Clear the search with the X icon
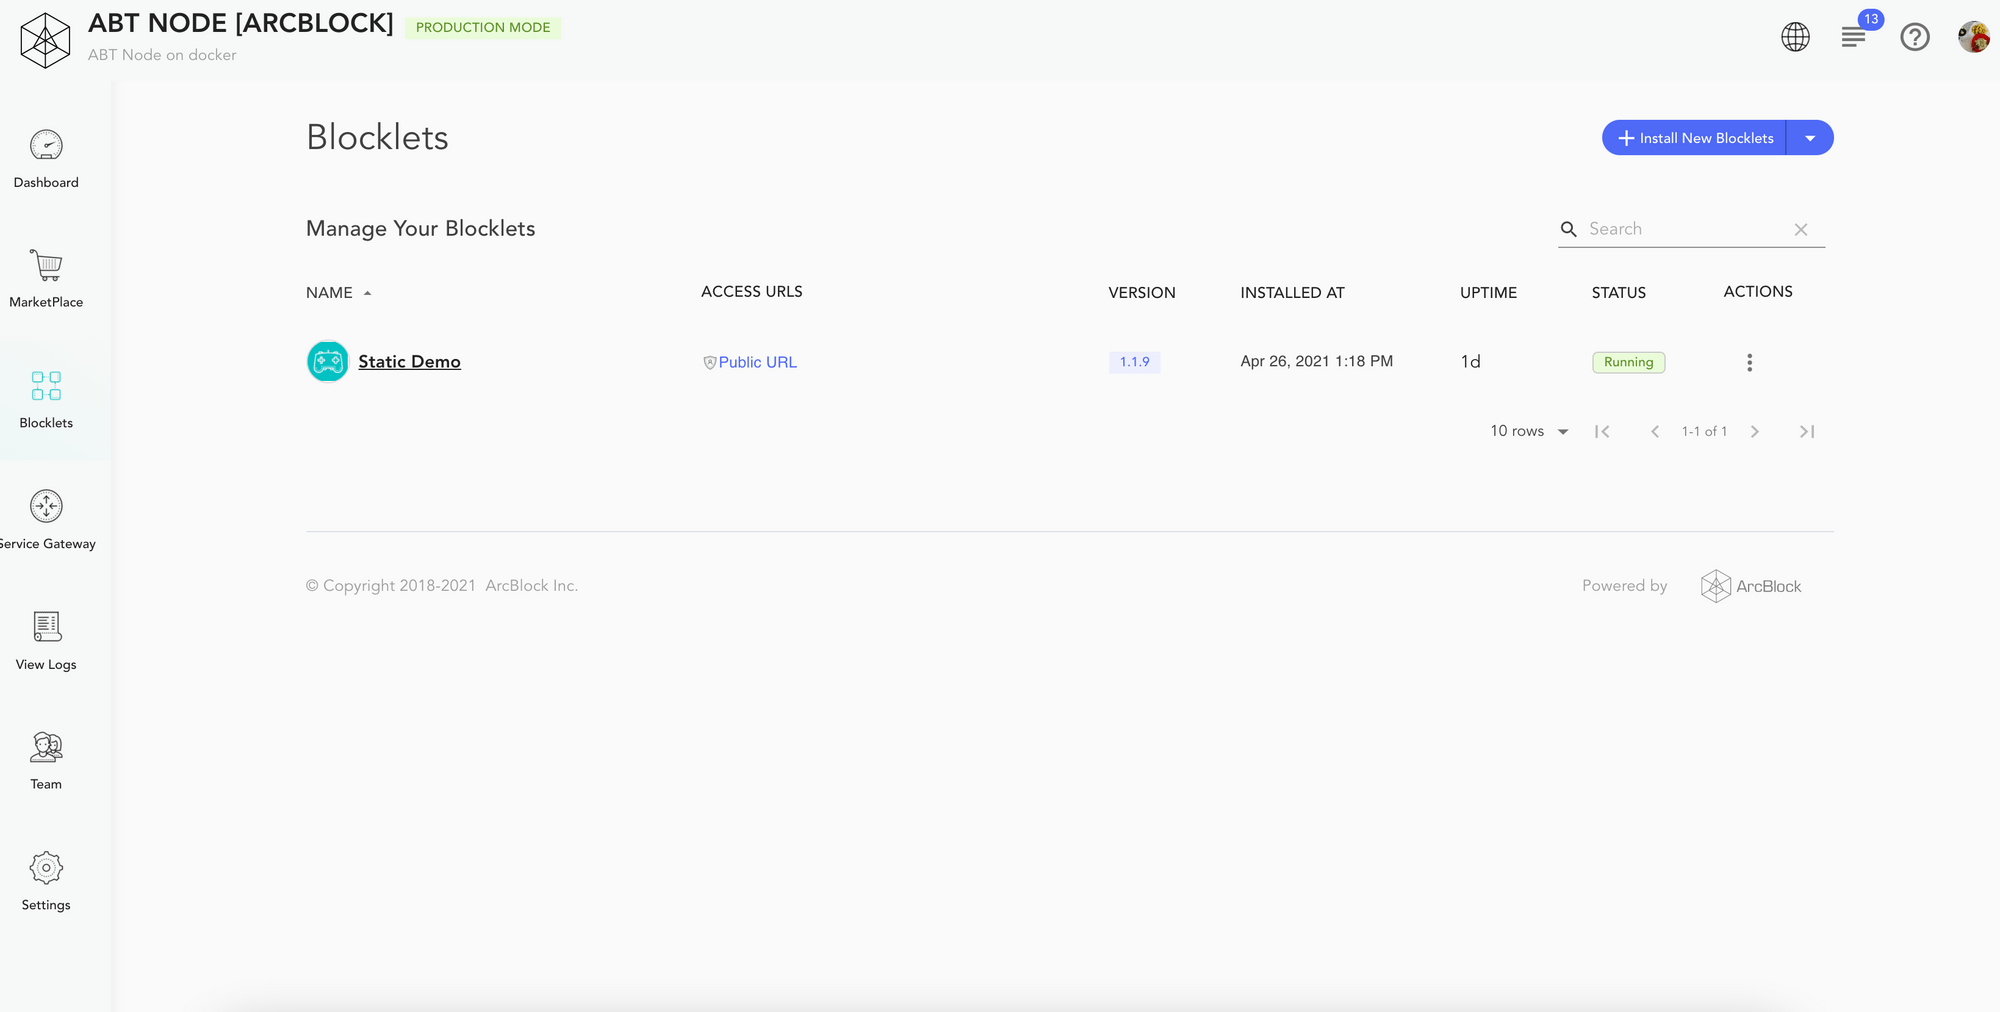The width and height of the screenshot is (2000, 1012). tap(1801, 229)
